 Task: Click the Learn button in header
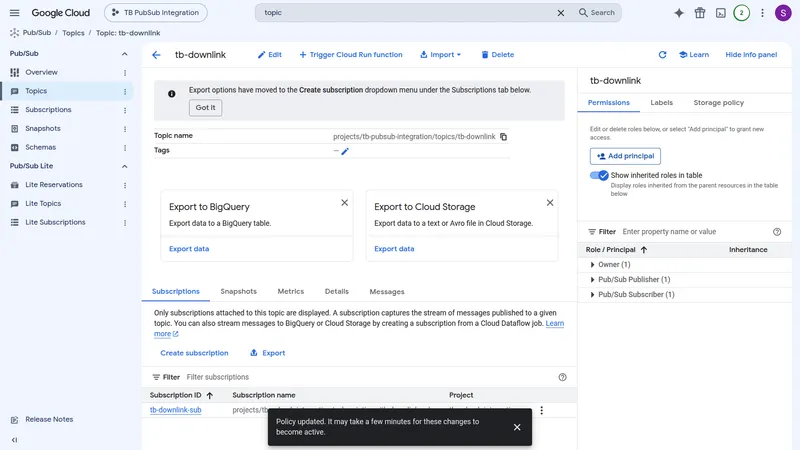pyautogui.click(x=693, y=55)
